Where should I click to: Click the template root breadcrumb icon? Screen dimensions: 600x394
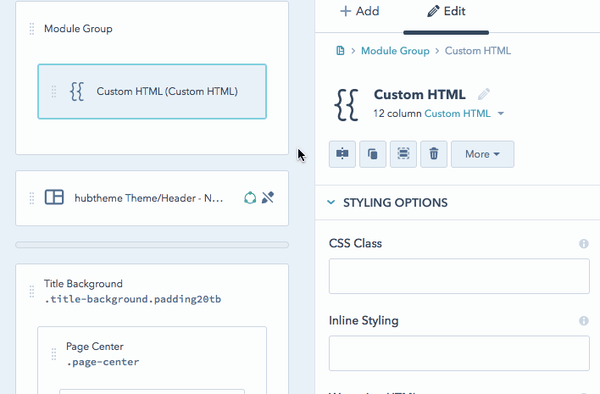pos(340,50)
